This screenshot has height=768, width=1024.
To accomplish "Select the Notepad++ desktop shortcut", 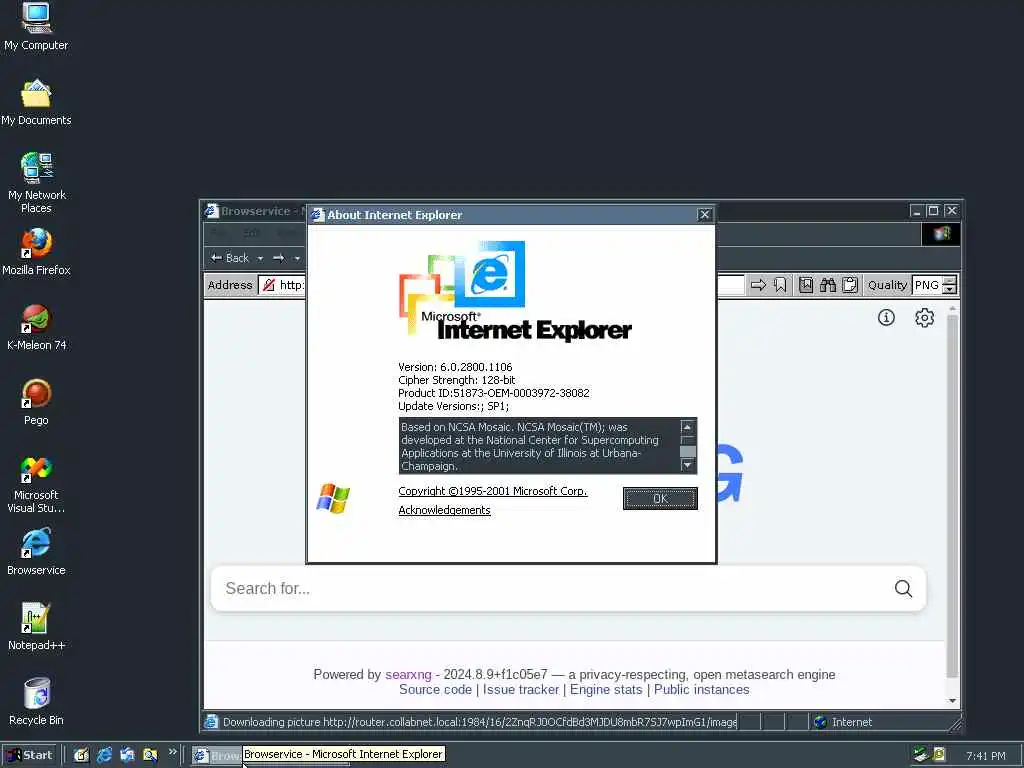I will (36, 628).
